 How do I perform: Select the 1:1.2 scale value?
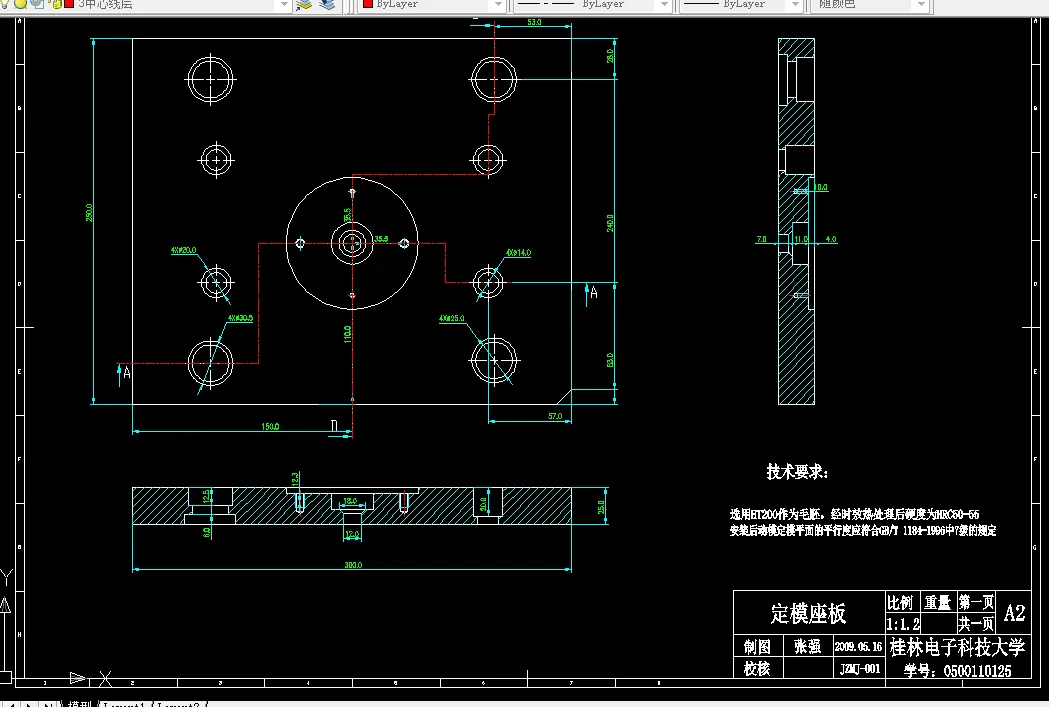(903, 624)
